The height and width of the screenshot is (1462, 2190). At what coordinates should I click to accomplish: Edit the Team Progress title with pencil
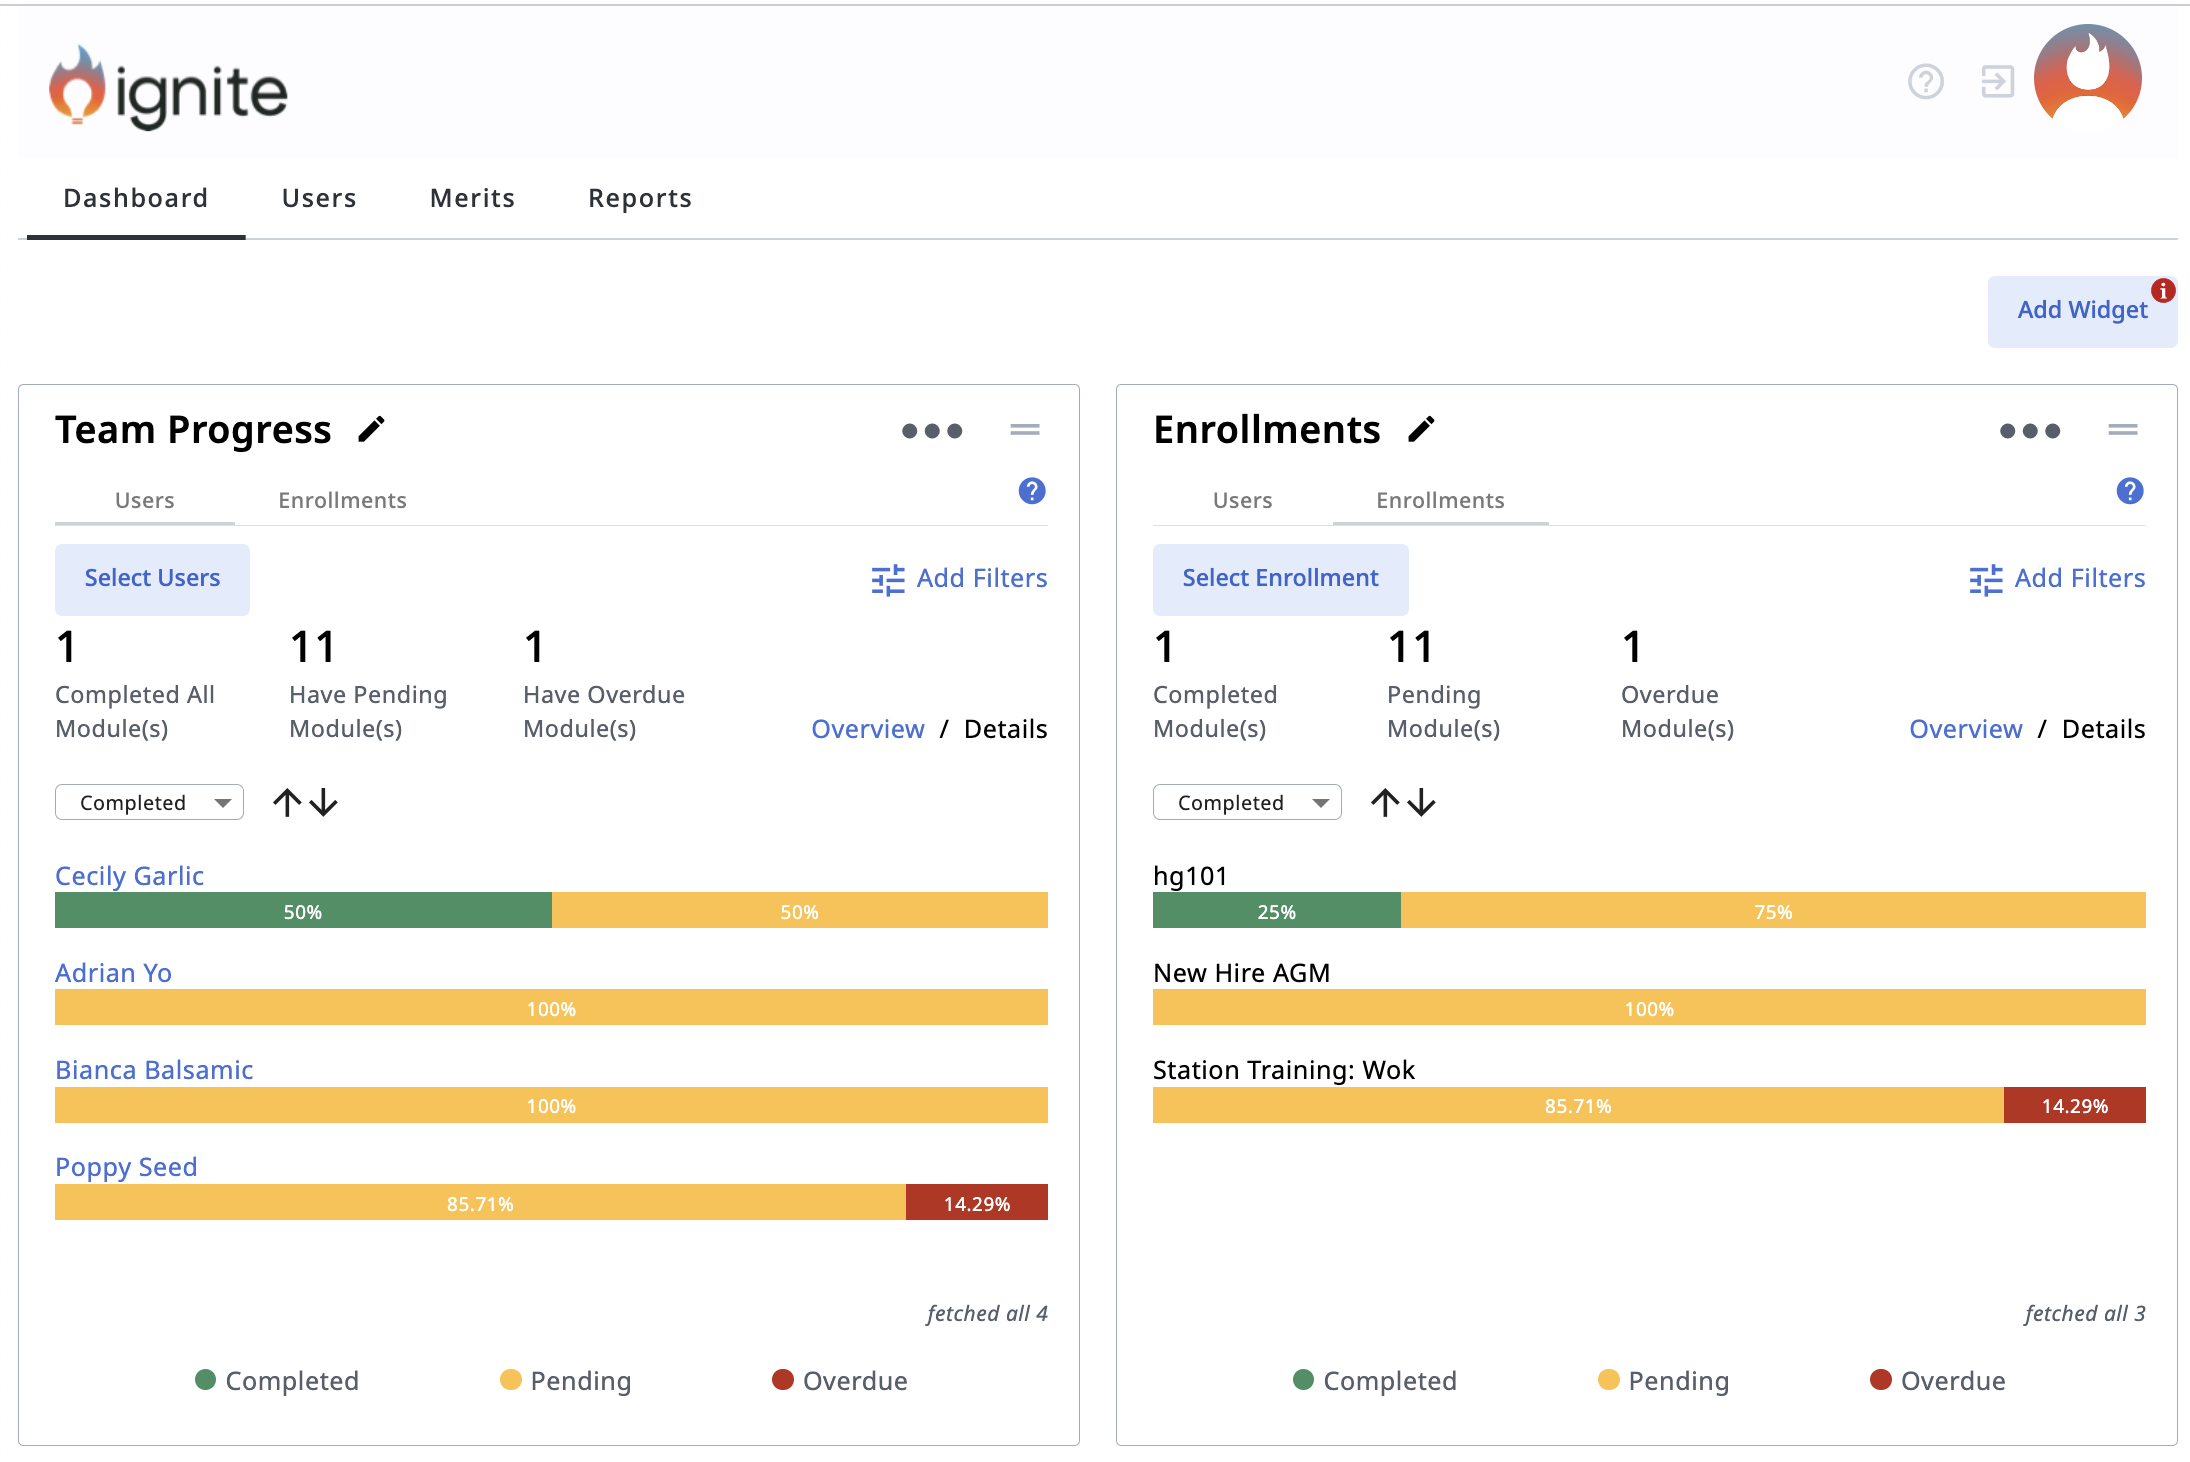[372, 430]
